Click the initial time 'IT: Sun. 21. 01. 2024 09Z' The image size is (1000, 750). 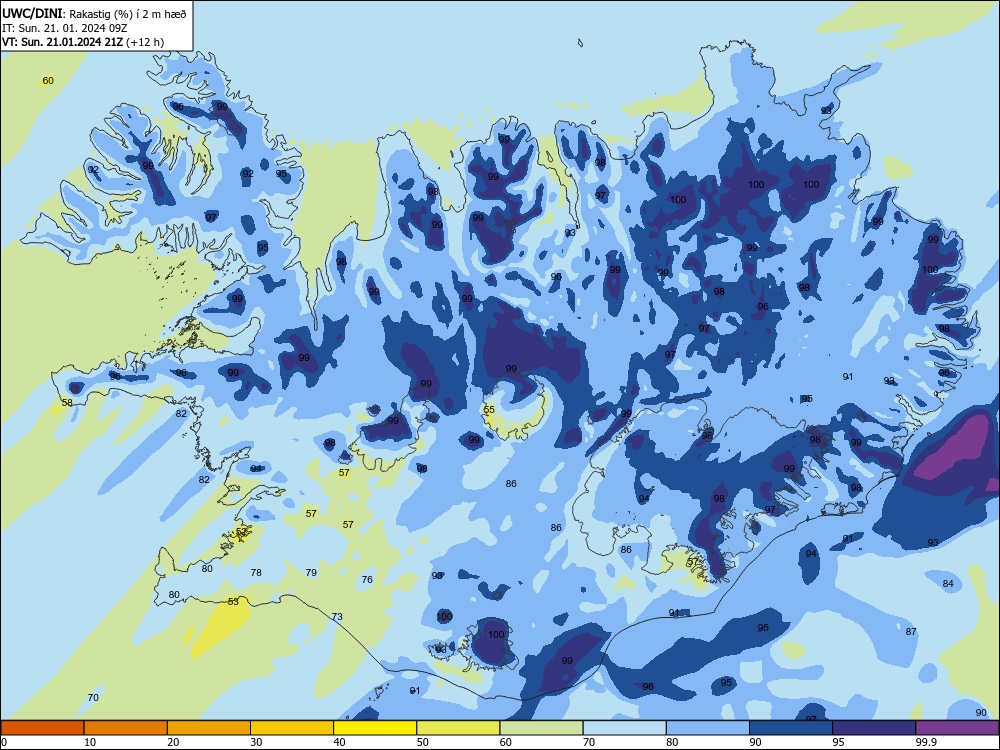(x=64, y=28)
